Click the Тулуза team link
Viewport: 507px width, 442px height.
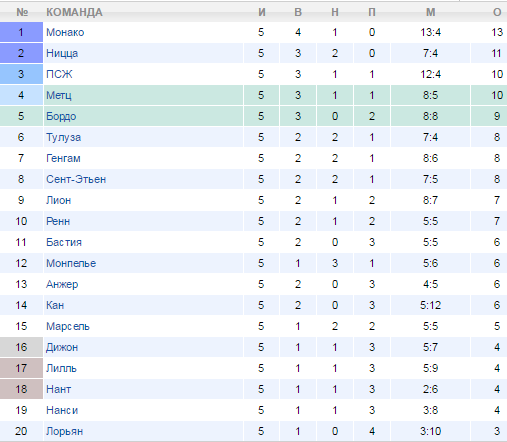(63, 137)
